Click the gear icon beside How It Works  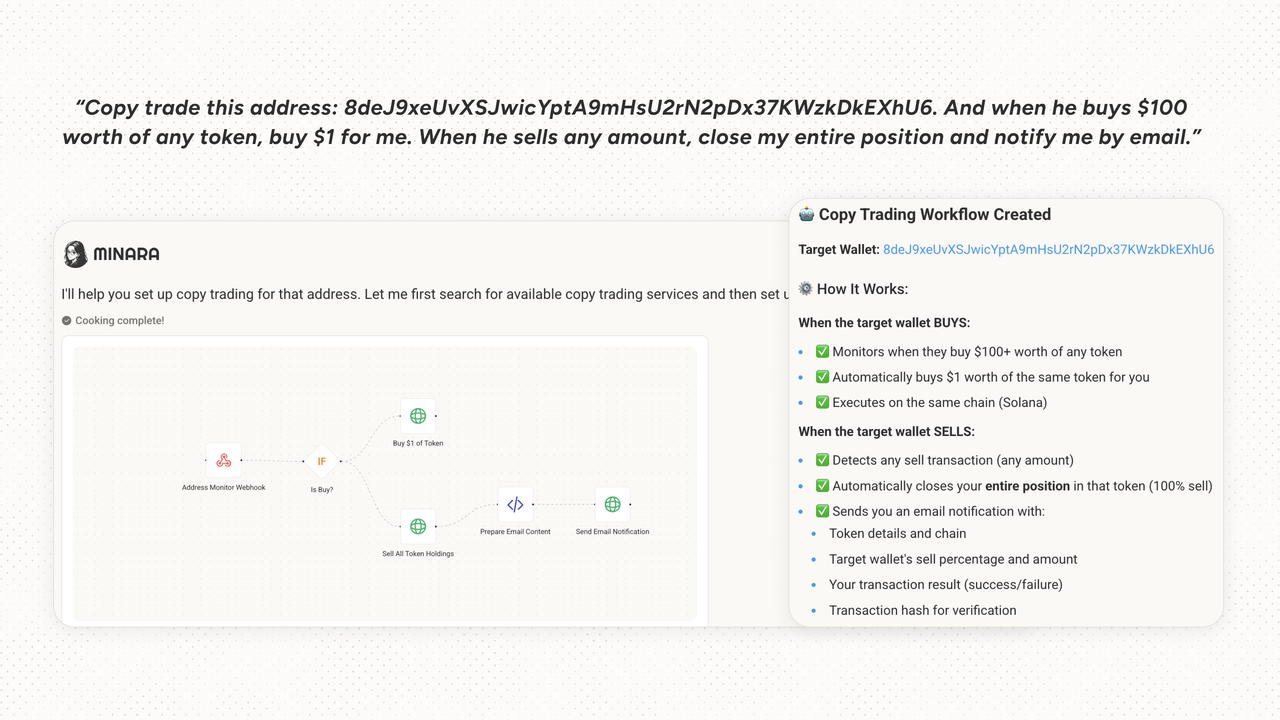point(806,289)
